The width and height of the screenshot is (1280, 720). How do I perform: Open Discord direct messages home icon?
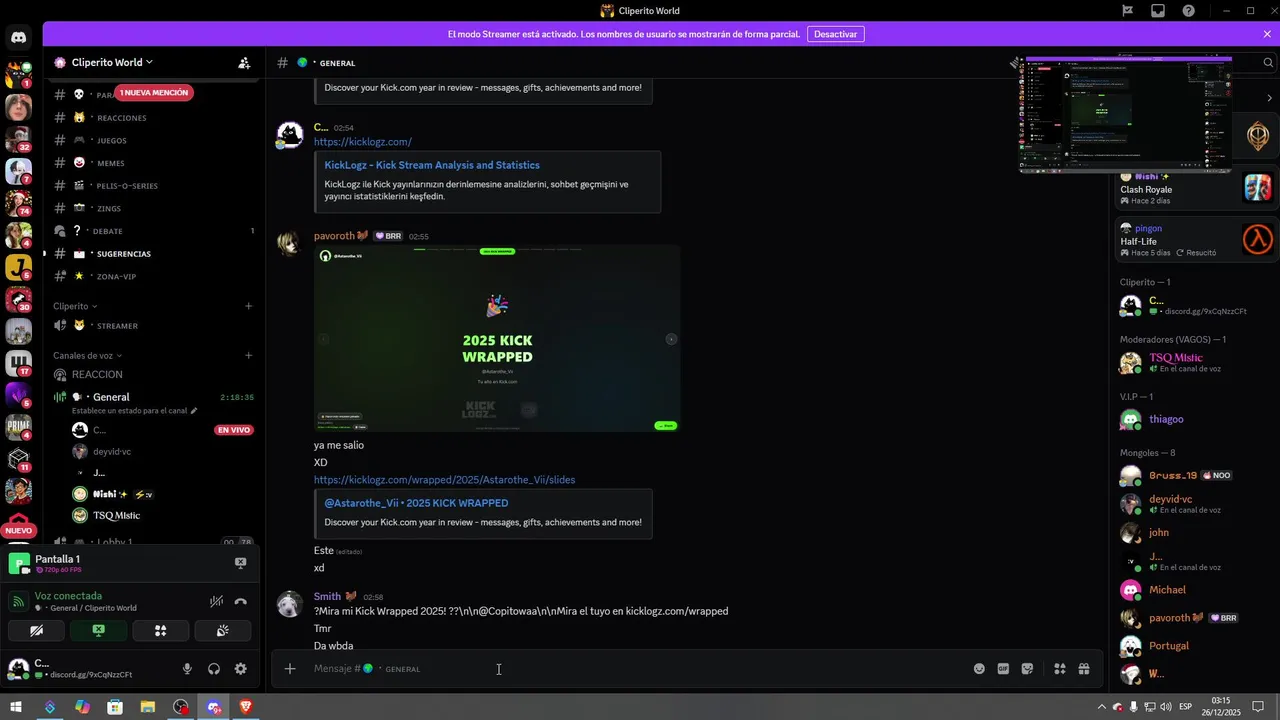click(19, 38)
